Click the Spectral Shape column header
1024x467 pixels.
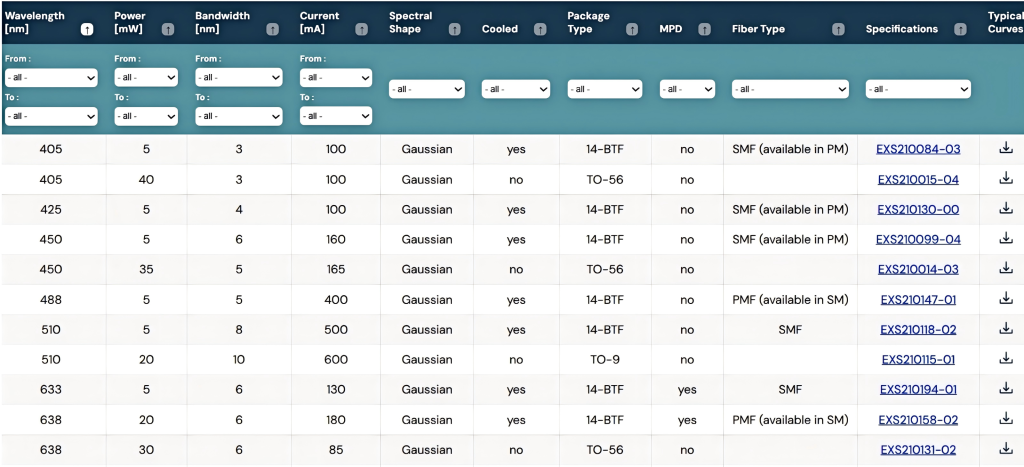(x=411, y=23)
